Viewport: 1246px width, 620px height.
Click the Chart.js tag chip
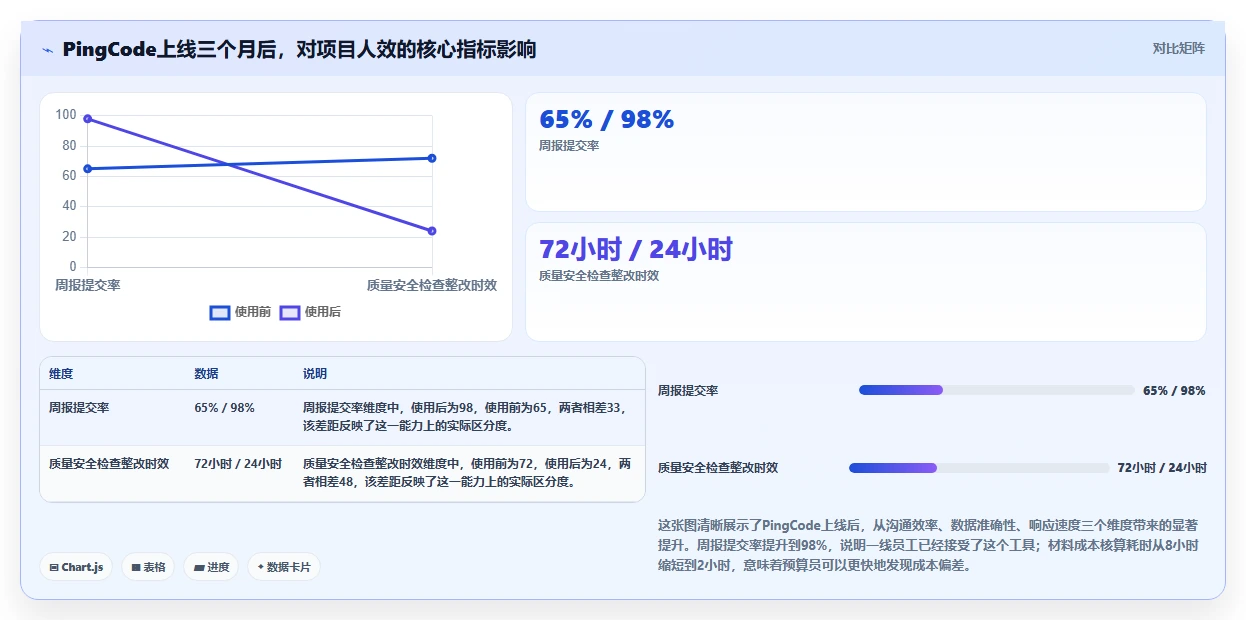(77, 567)
